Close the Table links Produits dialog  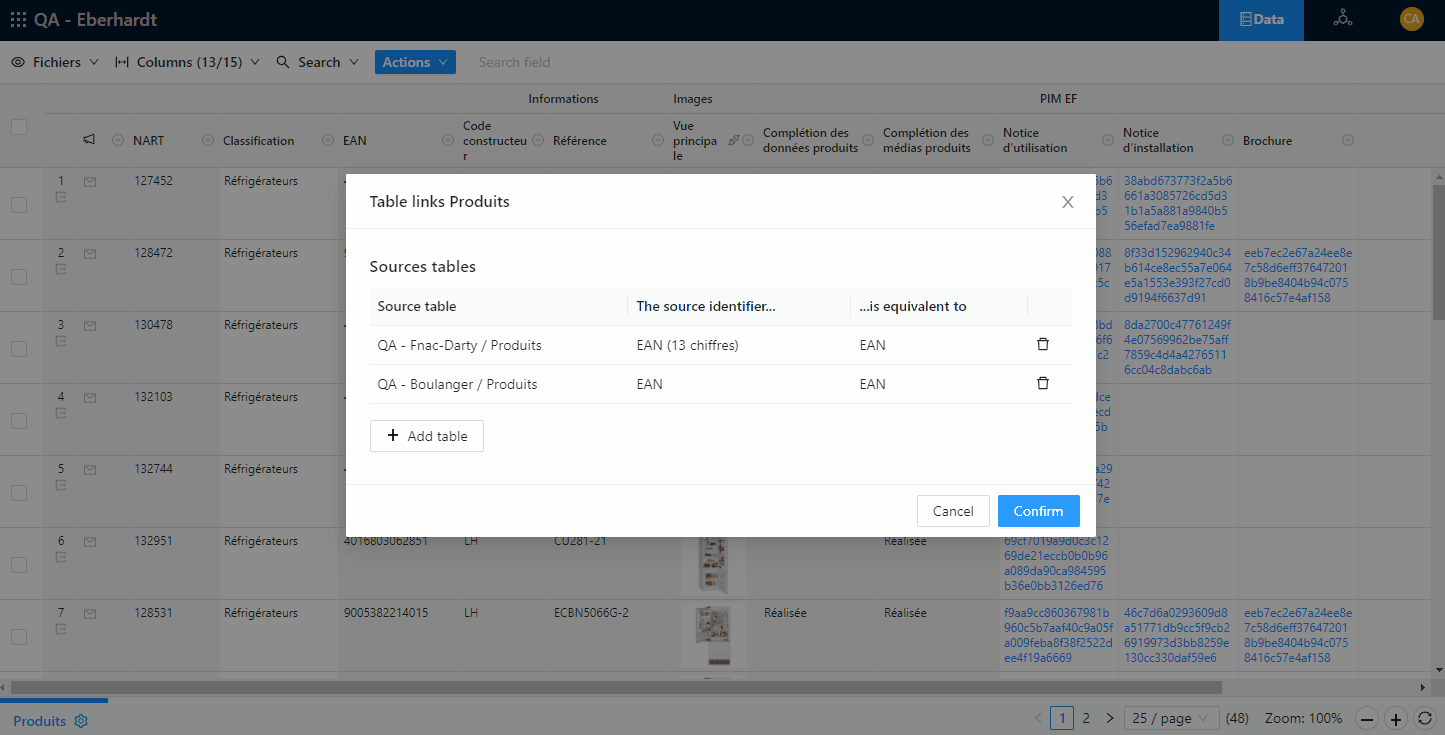(x=1067, y=202)
